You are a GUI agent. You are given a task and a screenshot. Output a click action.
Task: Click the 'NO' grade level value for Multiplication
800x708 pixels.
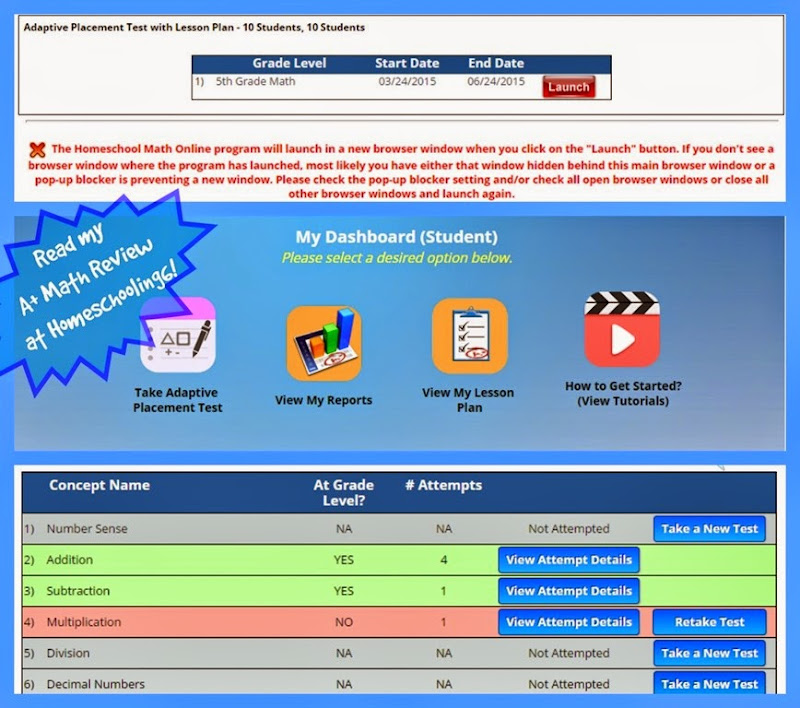344,622
